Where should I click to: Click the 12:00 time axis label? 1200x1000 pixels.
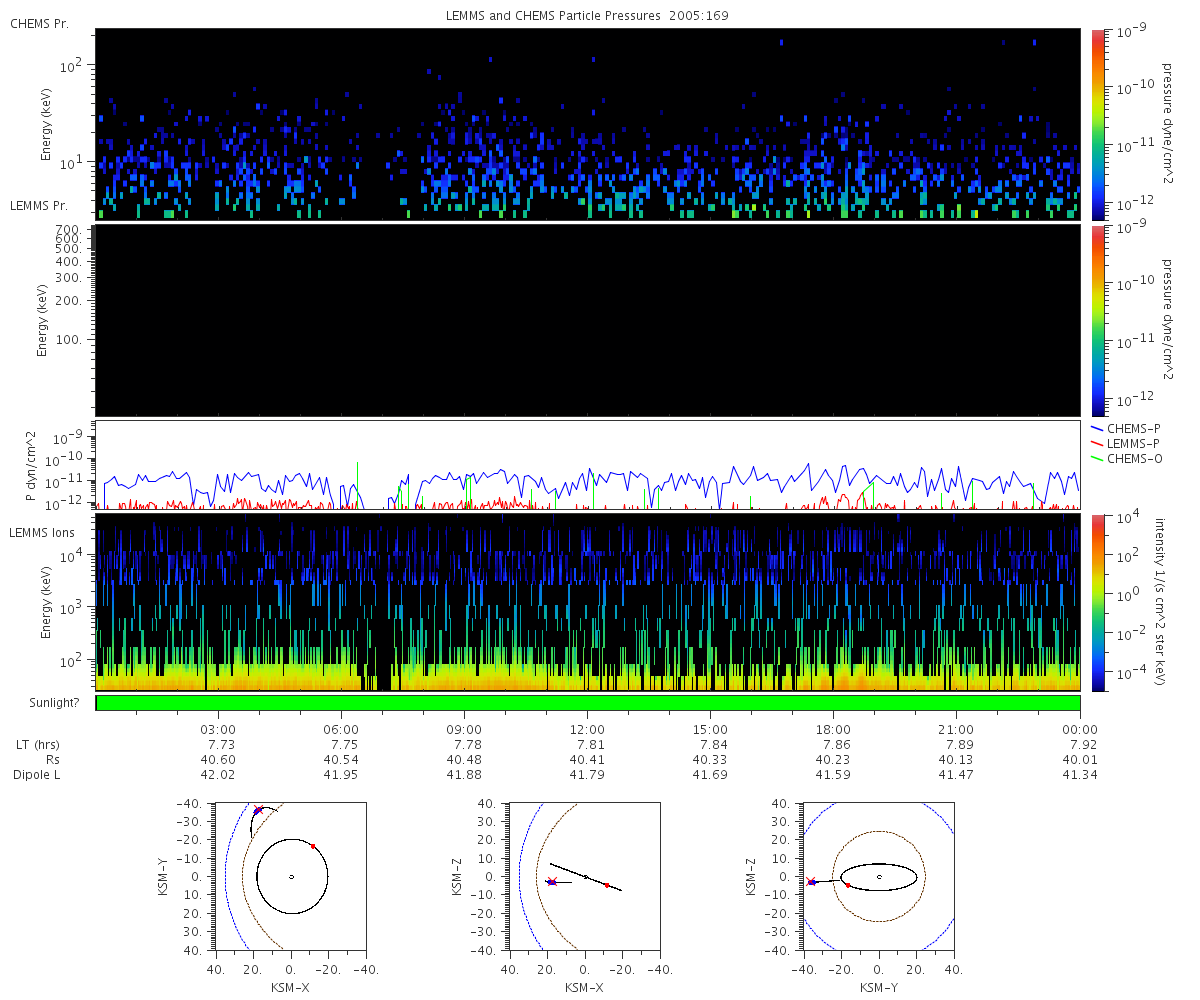(587, 730)
